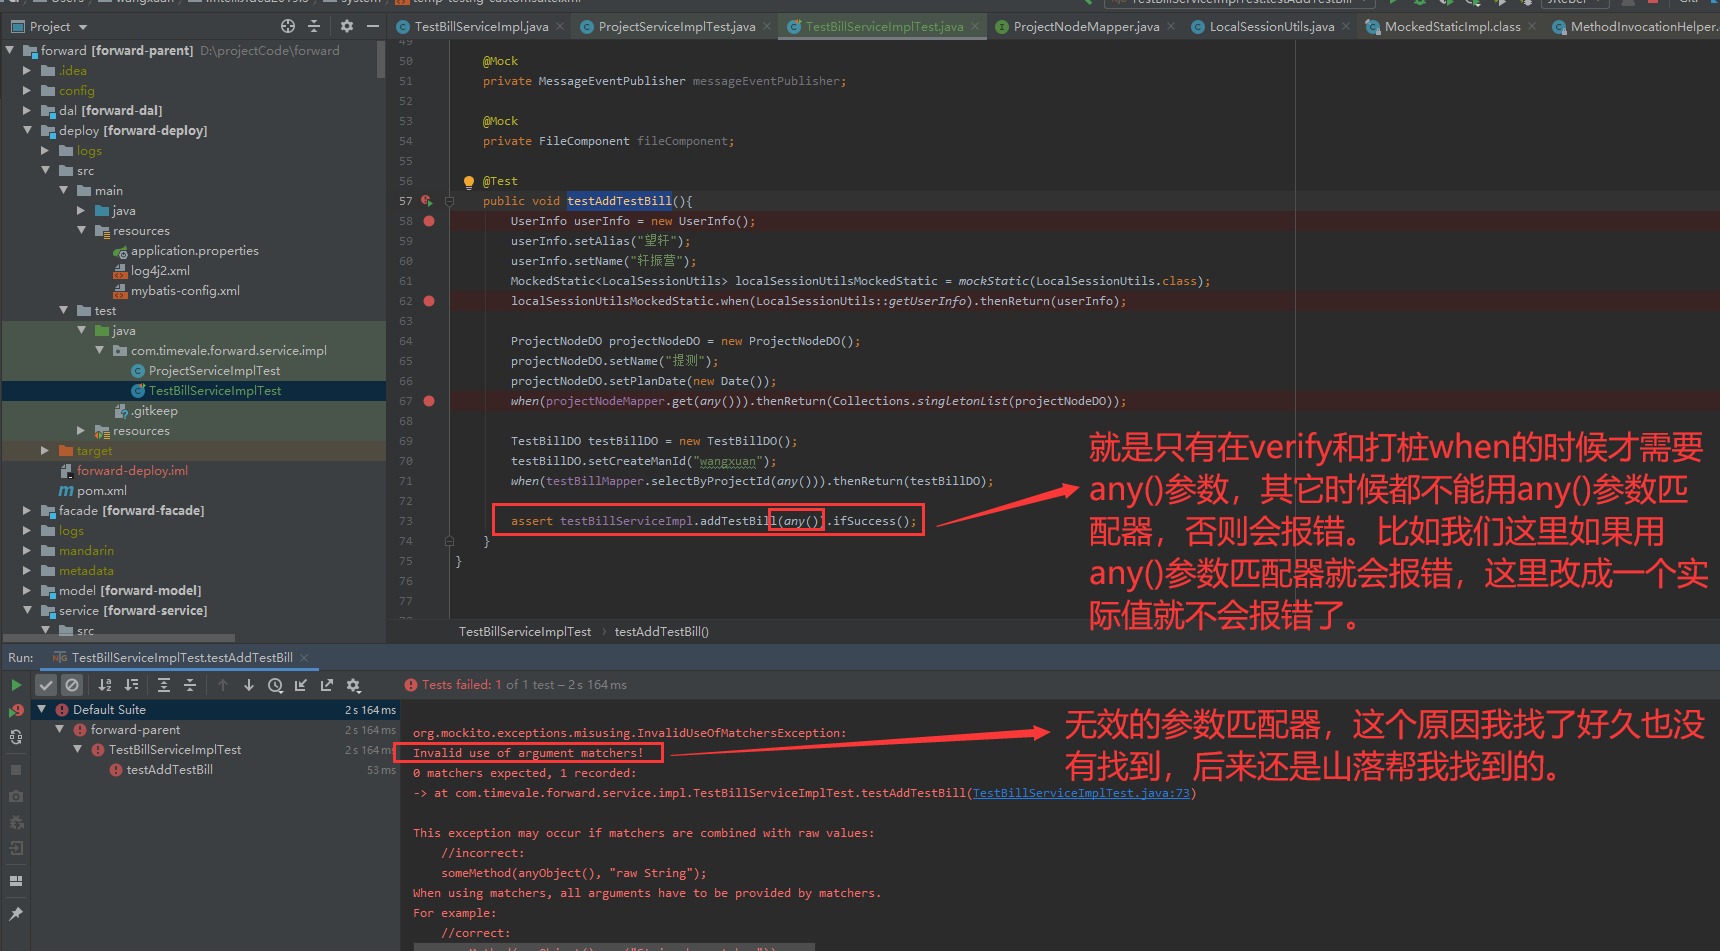Viewport: 1720px width, 951px height.
Task: Switch to LocalSessionUtils.java tab
Action: click(x=1271, y=27)
